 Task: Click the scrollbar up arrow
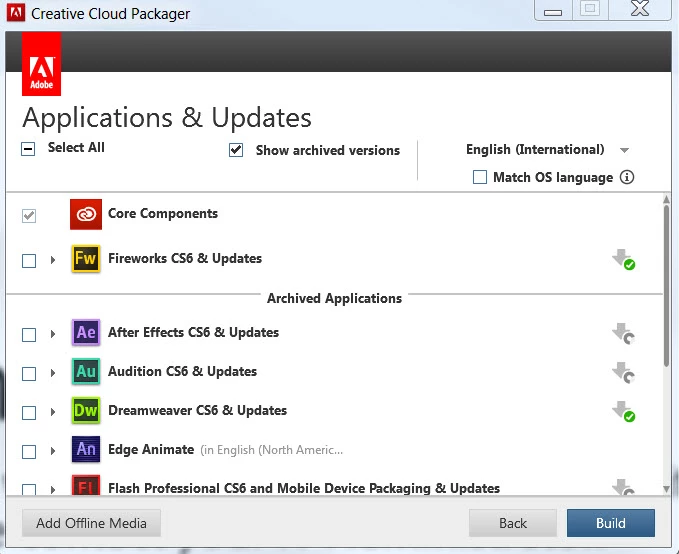[x=666, y=199]
